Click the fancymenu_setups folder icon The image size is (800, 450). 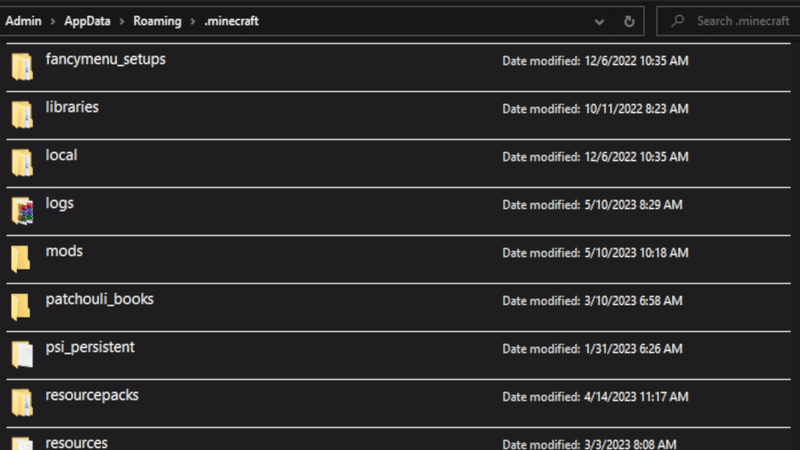point(21,67)
